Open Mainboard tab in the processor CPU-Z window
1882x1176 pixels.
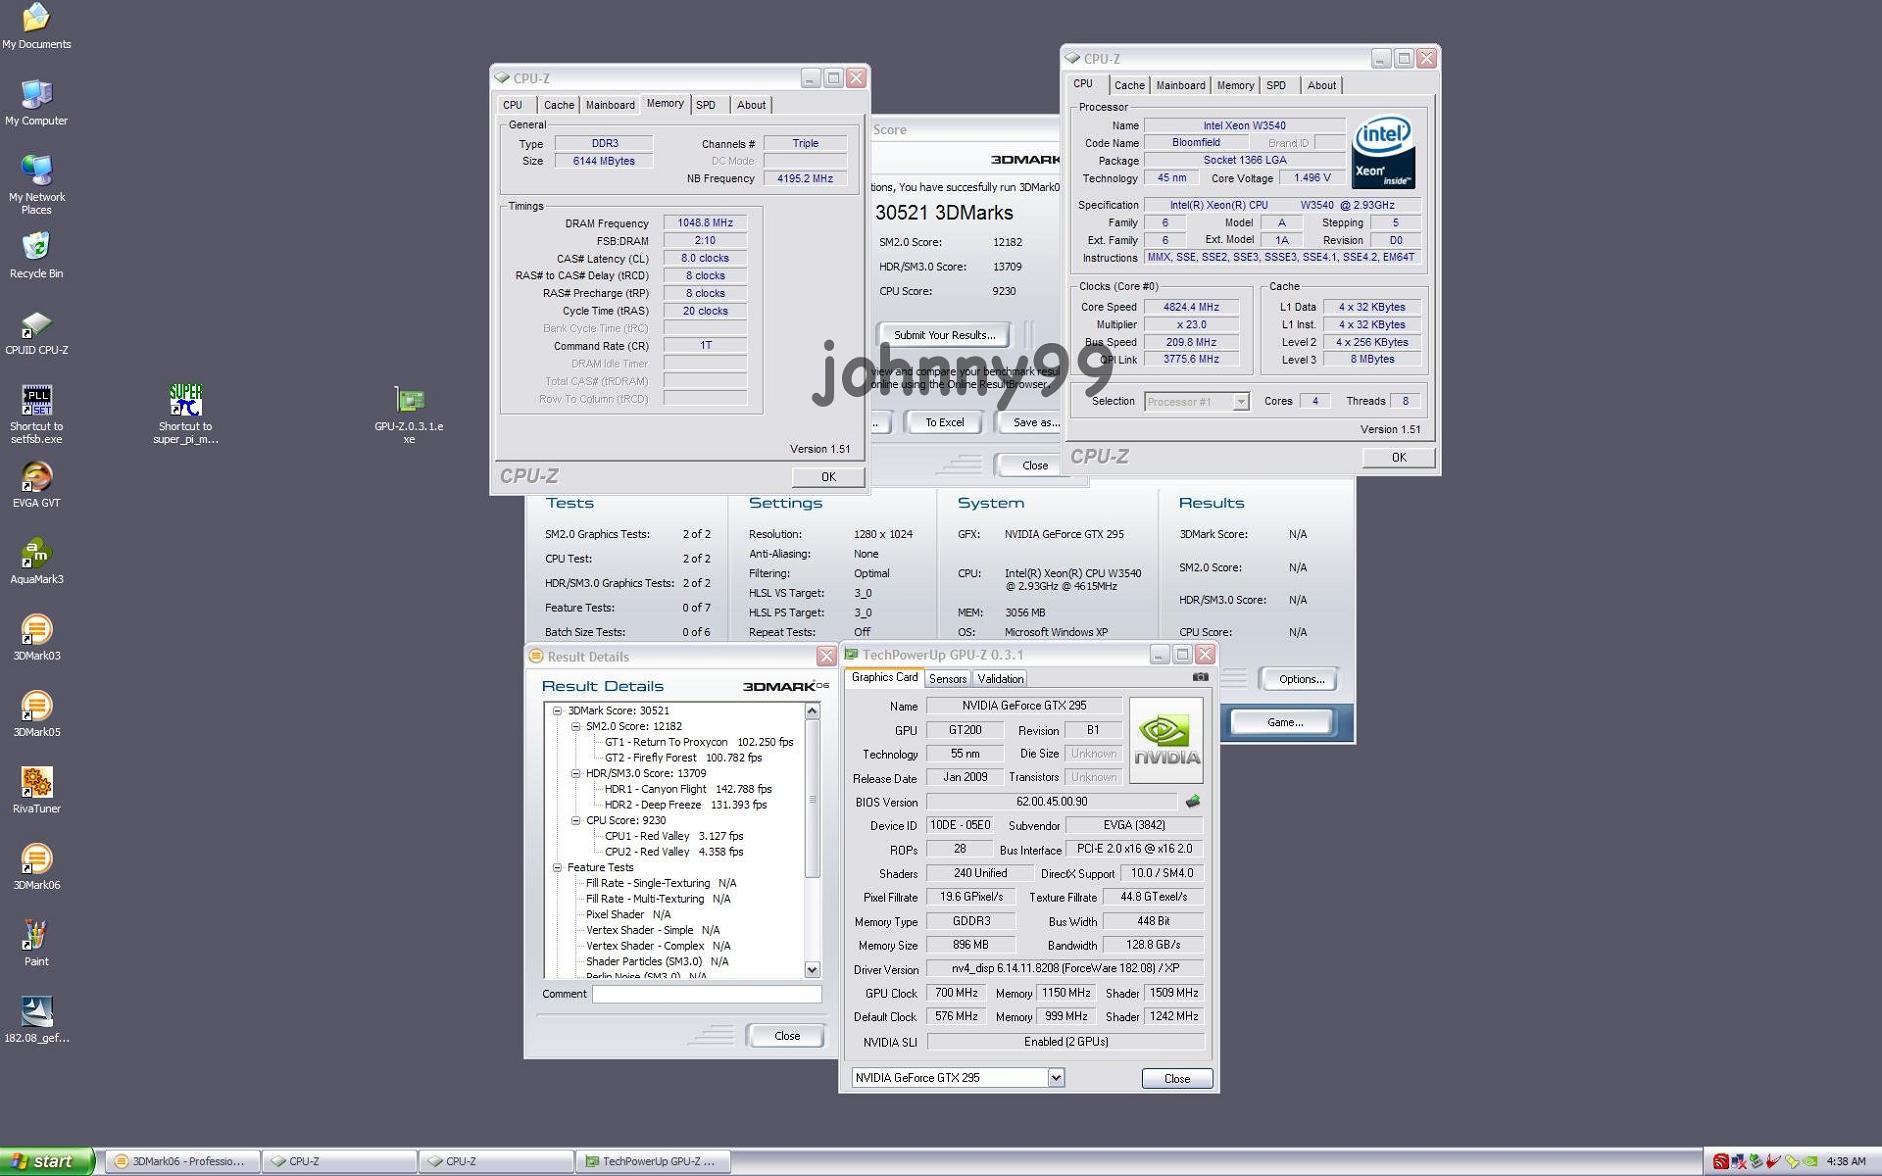(1180, 85)
